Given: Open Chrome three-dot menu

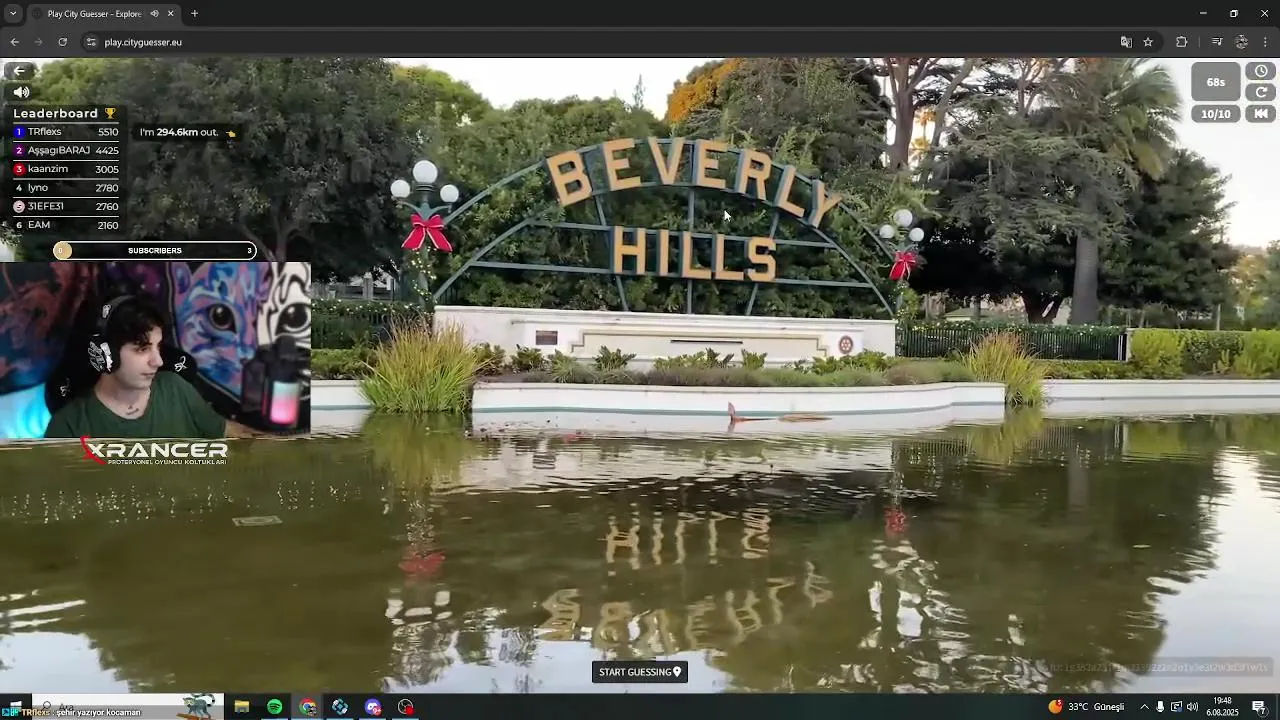Looking at the screenshot, I should click(1265, 42).
